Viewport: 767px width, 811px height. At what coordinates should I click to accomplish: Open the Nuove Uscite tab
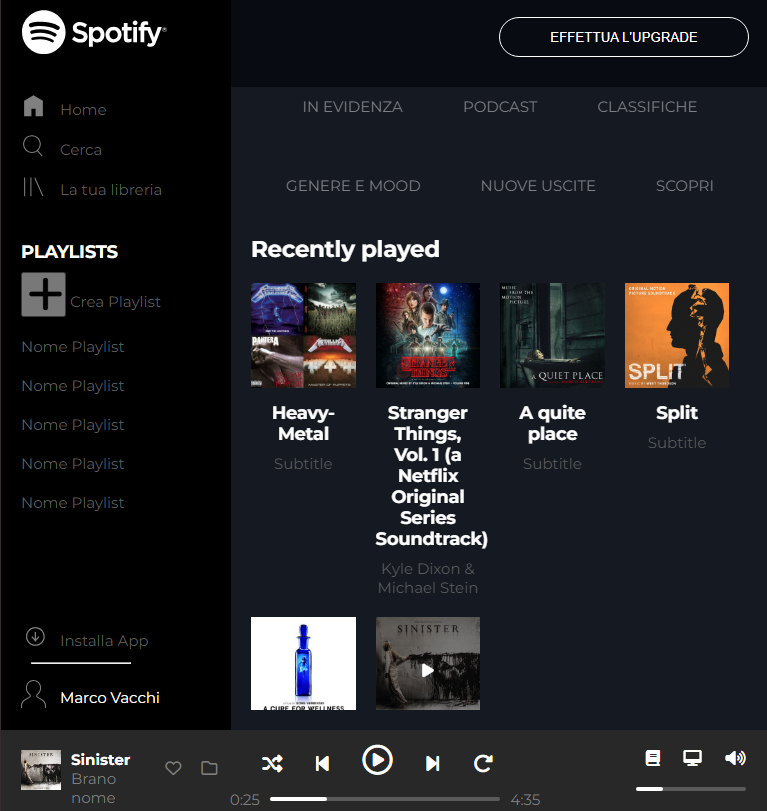tap(538, 186)
